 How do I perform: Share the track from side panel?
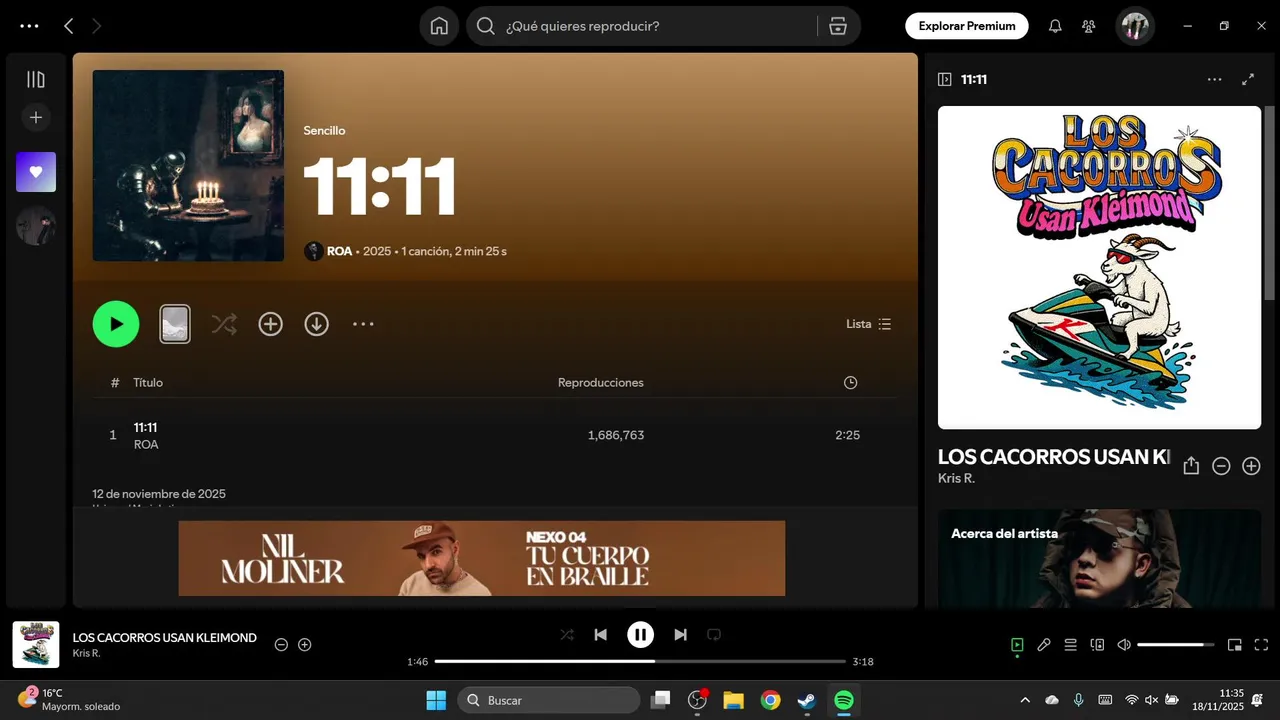click(x=1191, y=466)
